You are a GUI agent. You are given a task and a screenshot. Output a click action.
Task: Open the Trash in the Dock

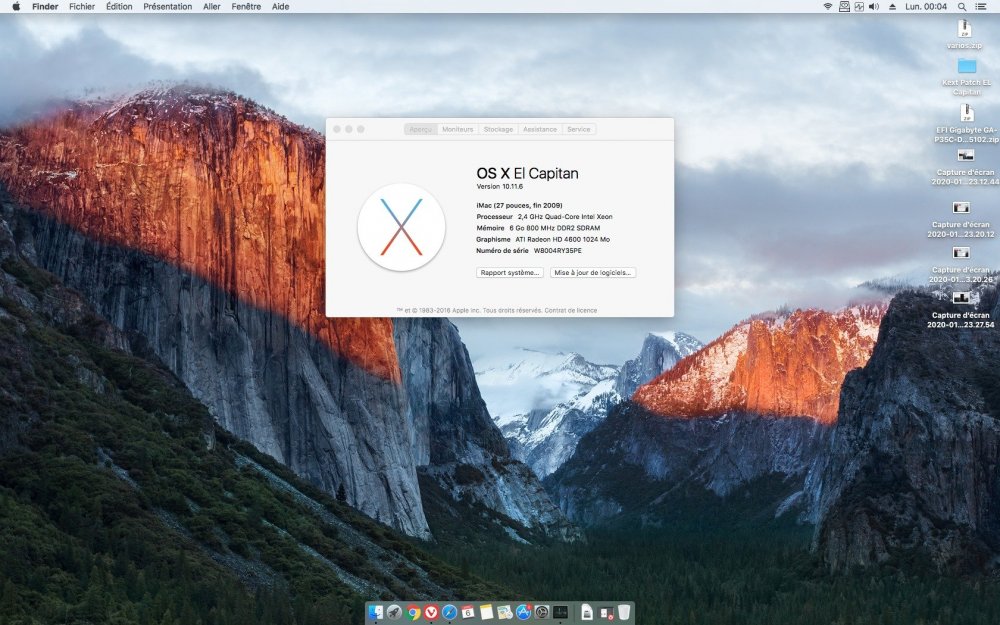624,612
